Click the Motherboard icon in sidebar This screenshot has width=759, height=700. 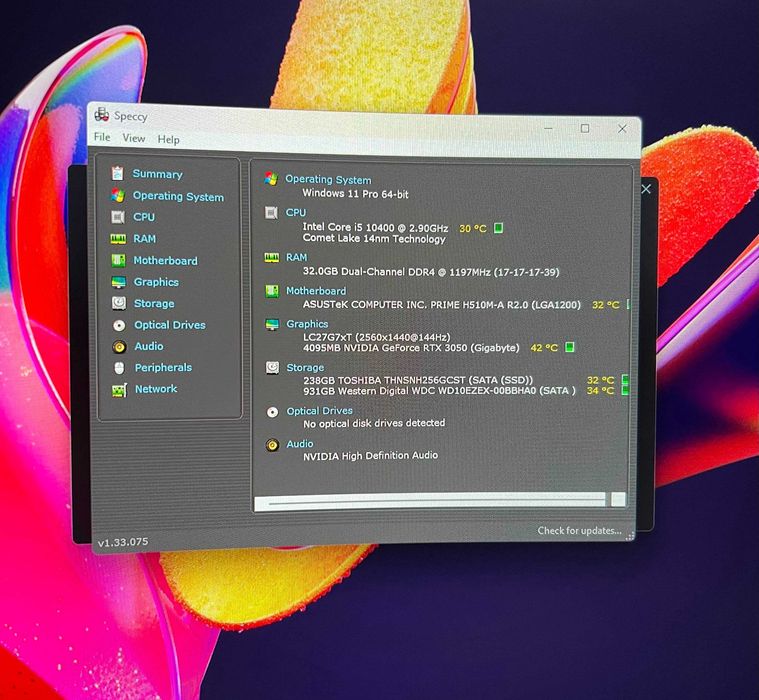[118, 260]
